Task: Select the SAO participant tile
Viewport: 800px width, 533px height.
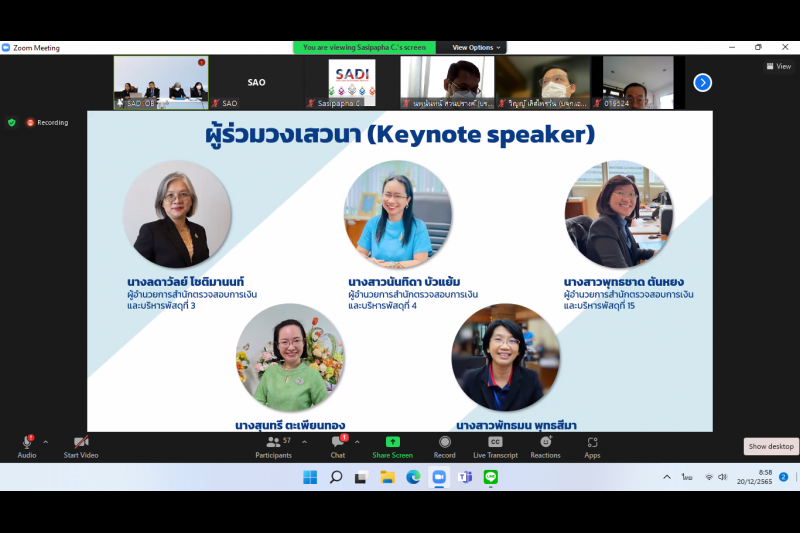Action: [256, 83]
